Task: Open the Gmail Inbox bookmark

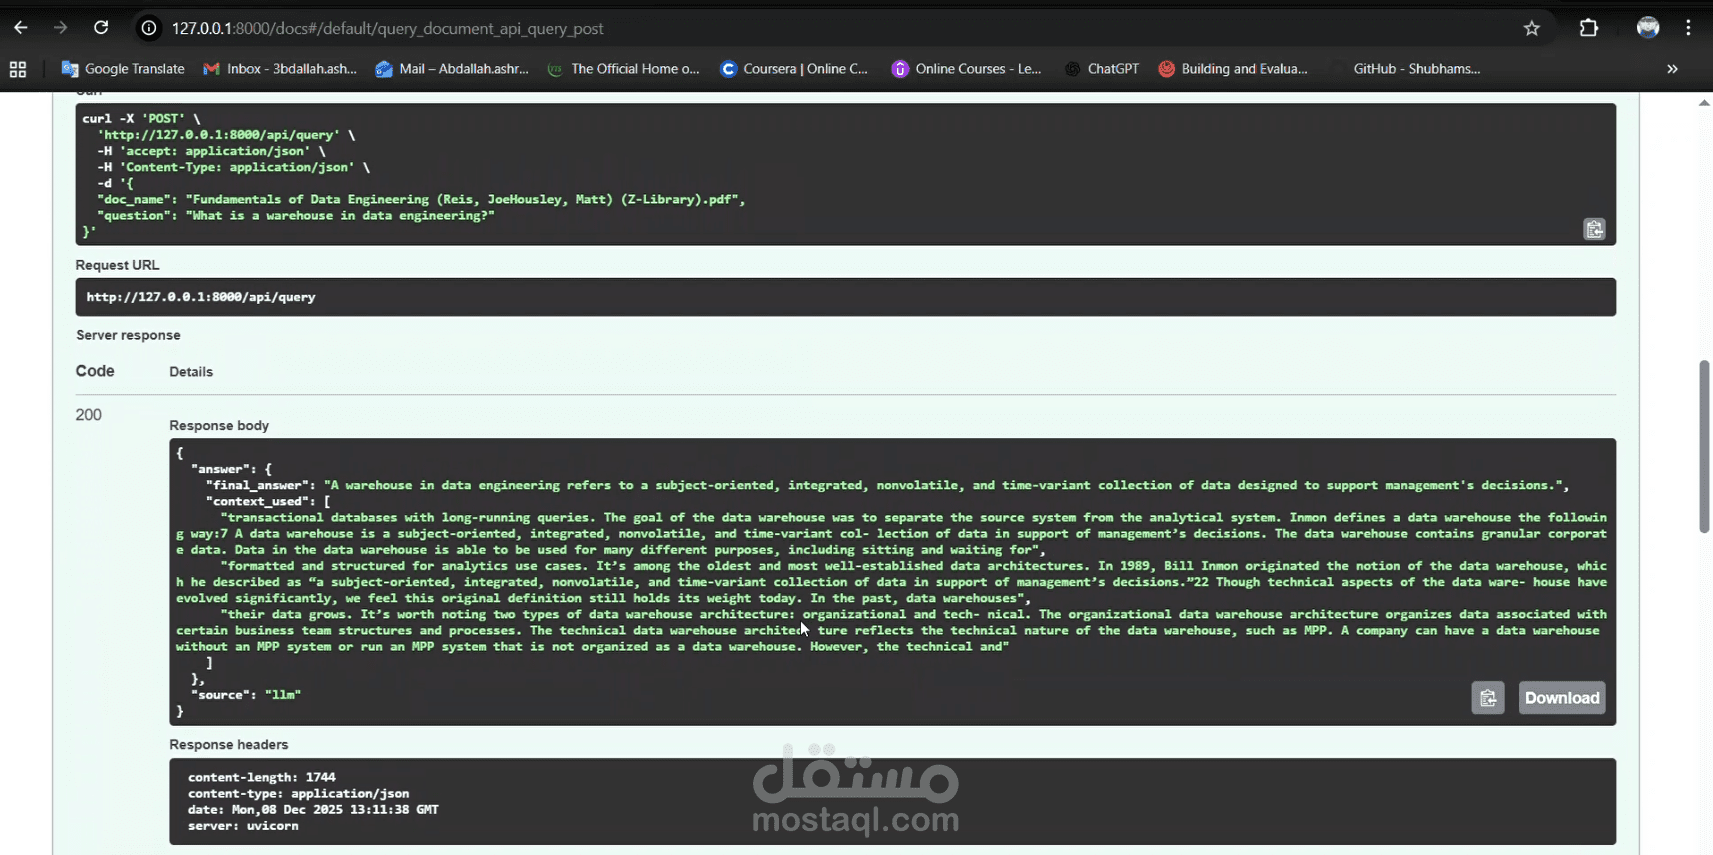Action: coord(280,69)
